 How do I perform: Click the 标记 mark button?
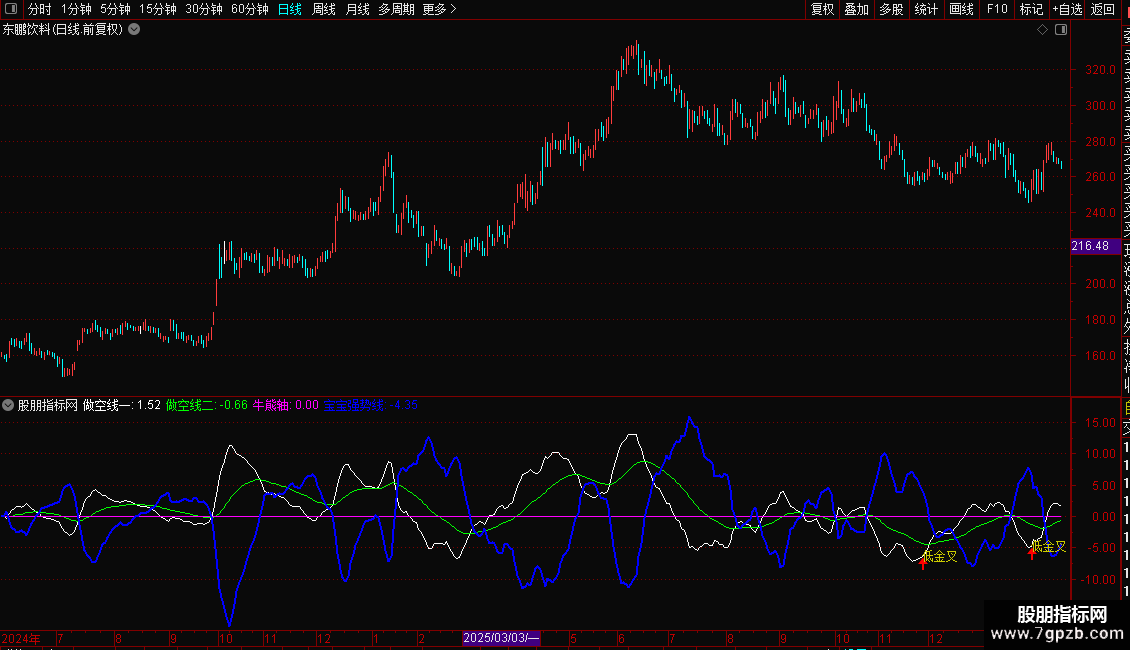click(x=1031, y=9)
